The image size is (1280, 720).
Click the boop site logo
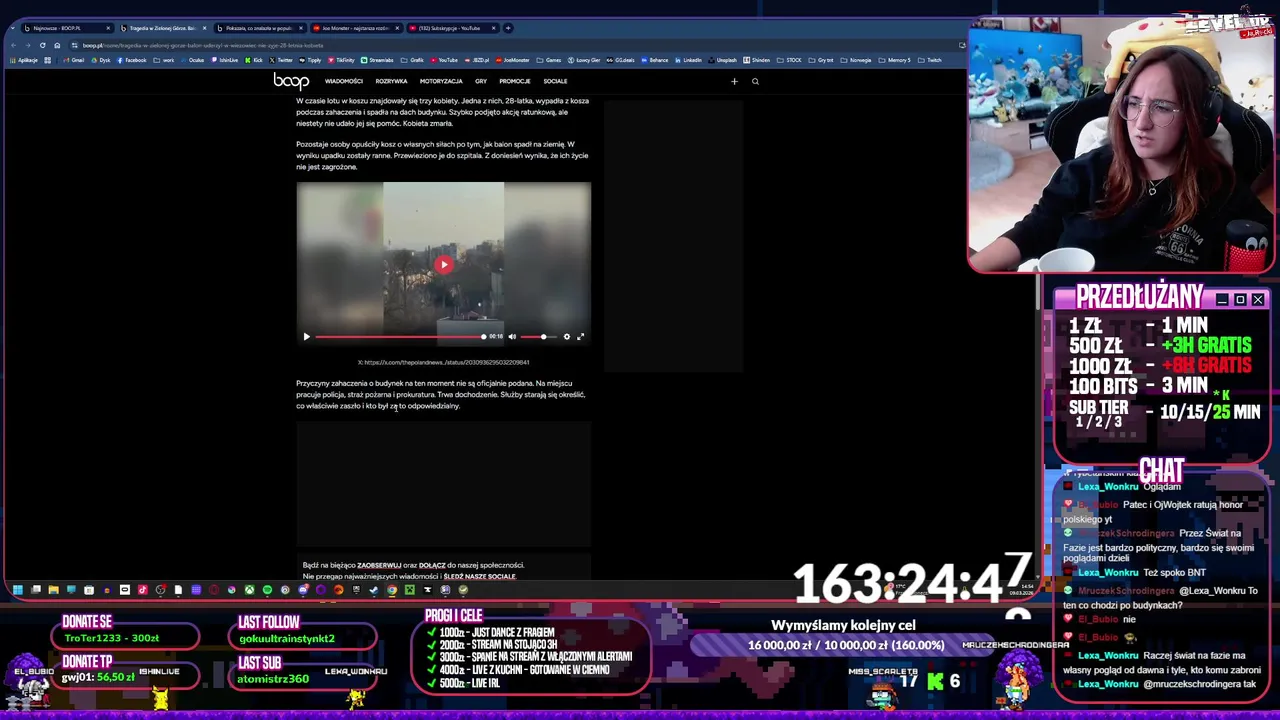click(291, 81)
